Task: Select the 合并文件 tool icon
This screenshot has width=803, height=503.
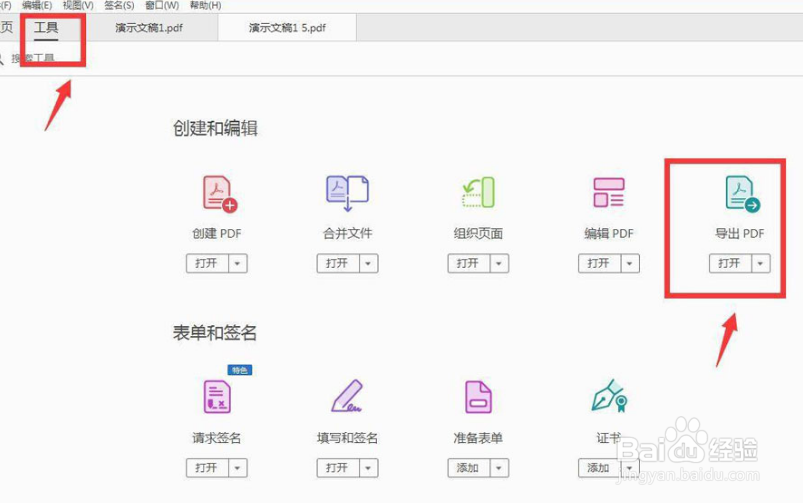Action: [347, 193]
